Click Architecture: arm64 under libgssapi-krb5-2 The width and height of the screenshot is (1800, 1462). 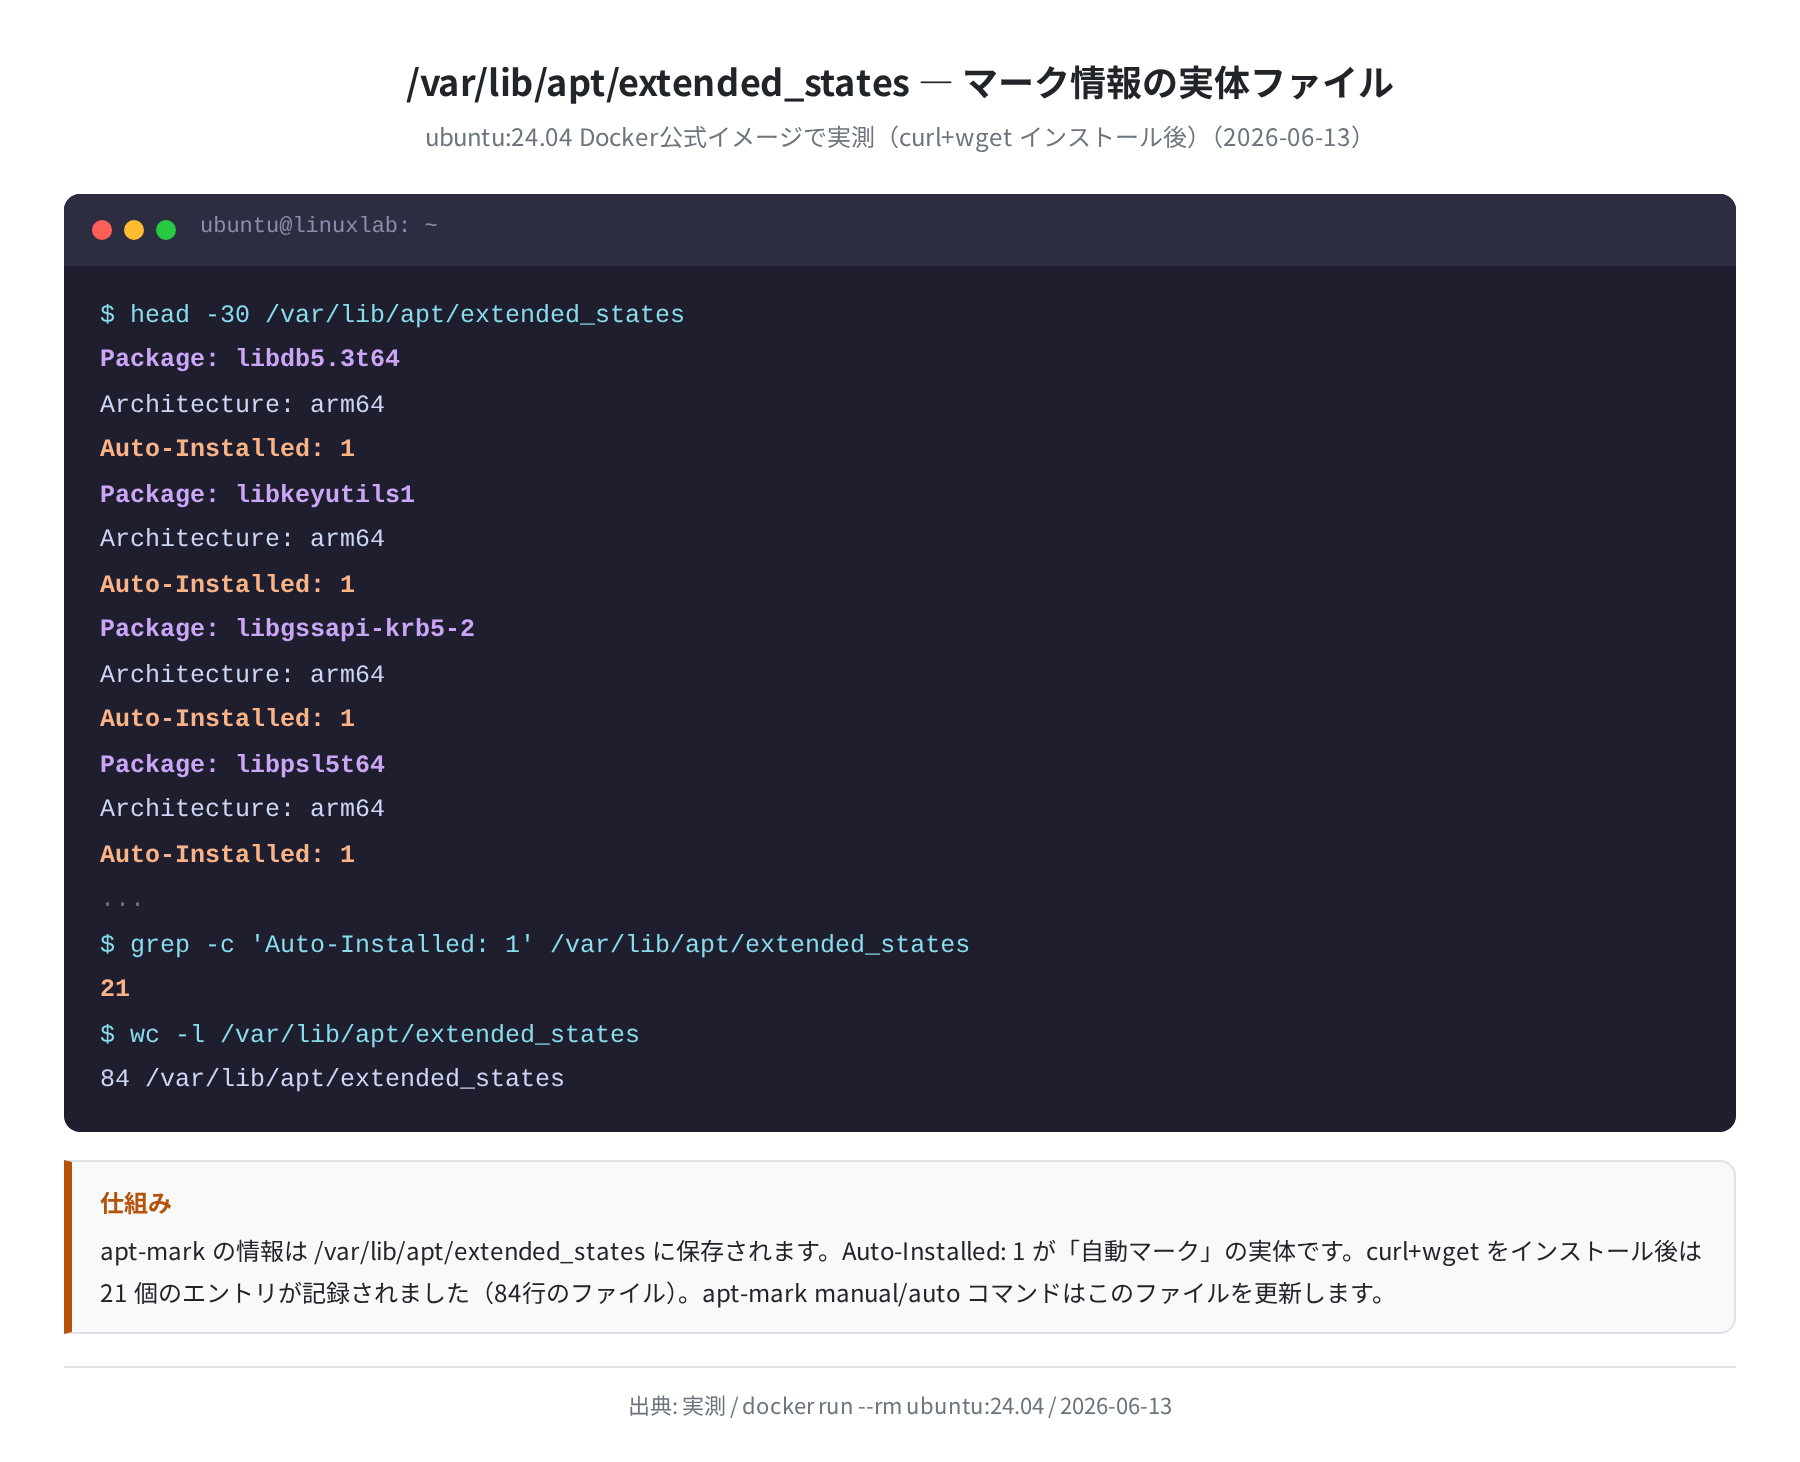point(242,674)
